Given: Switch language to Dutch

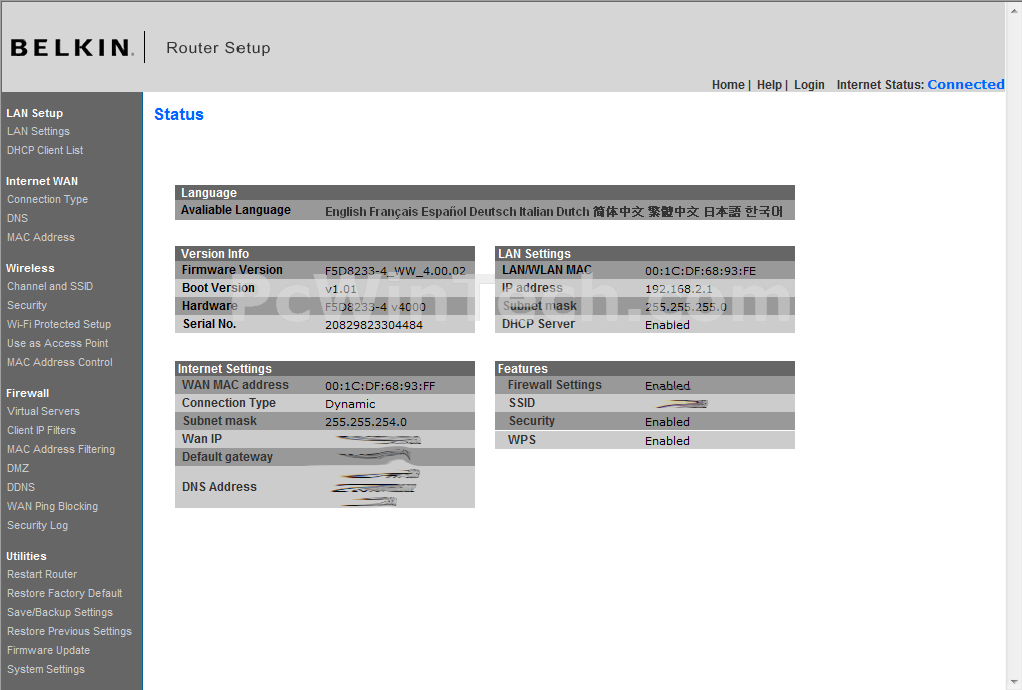Looking at the screenshot, I should pos(573,212).
